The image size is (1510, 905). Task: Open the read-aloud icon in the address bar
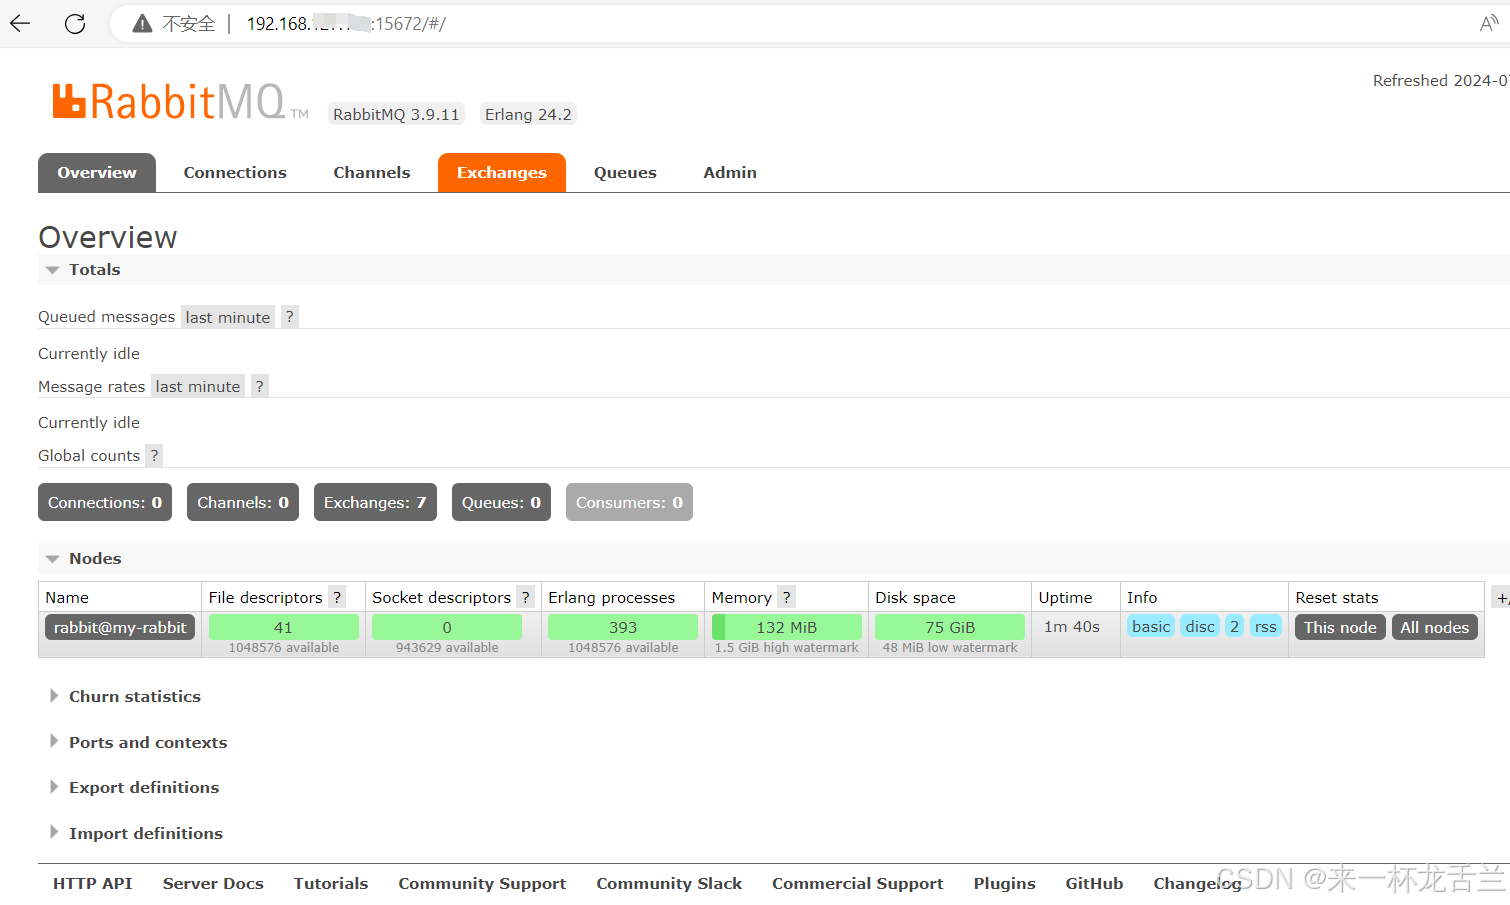pyautogui.click(x=1489, y=23)
